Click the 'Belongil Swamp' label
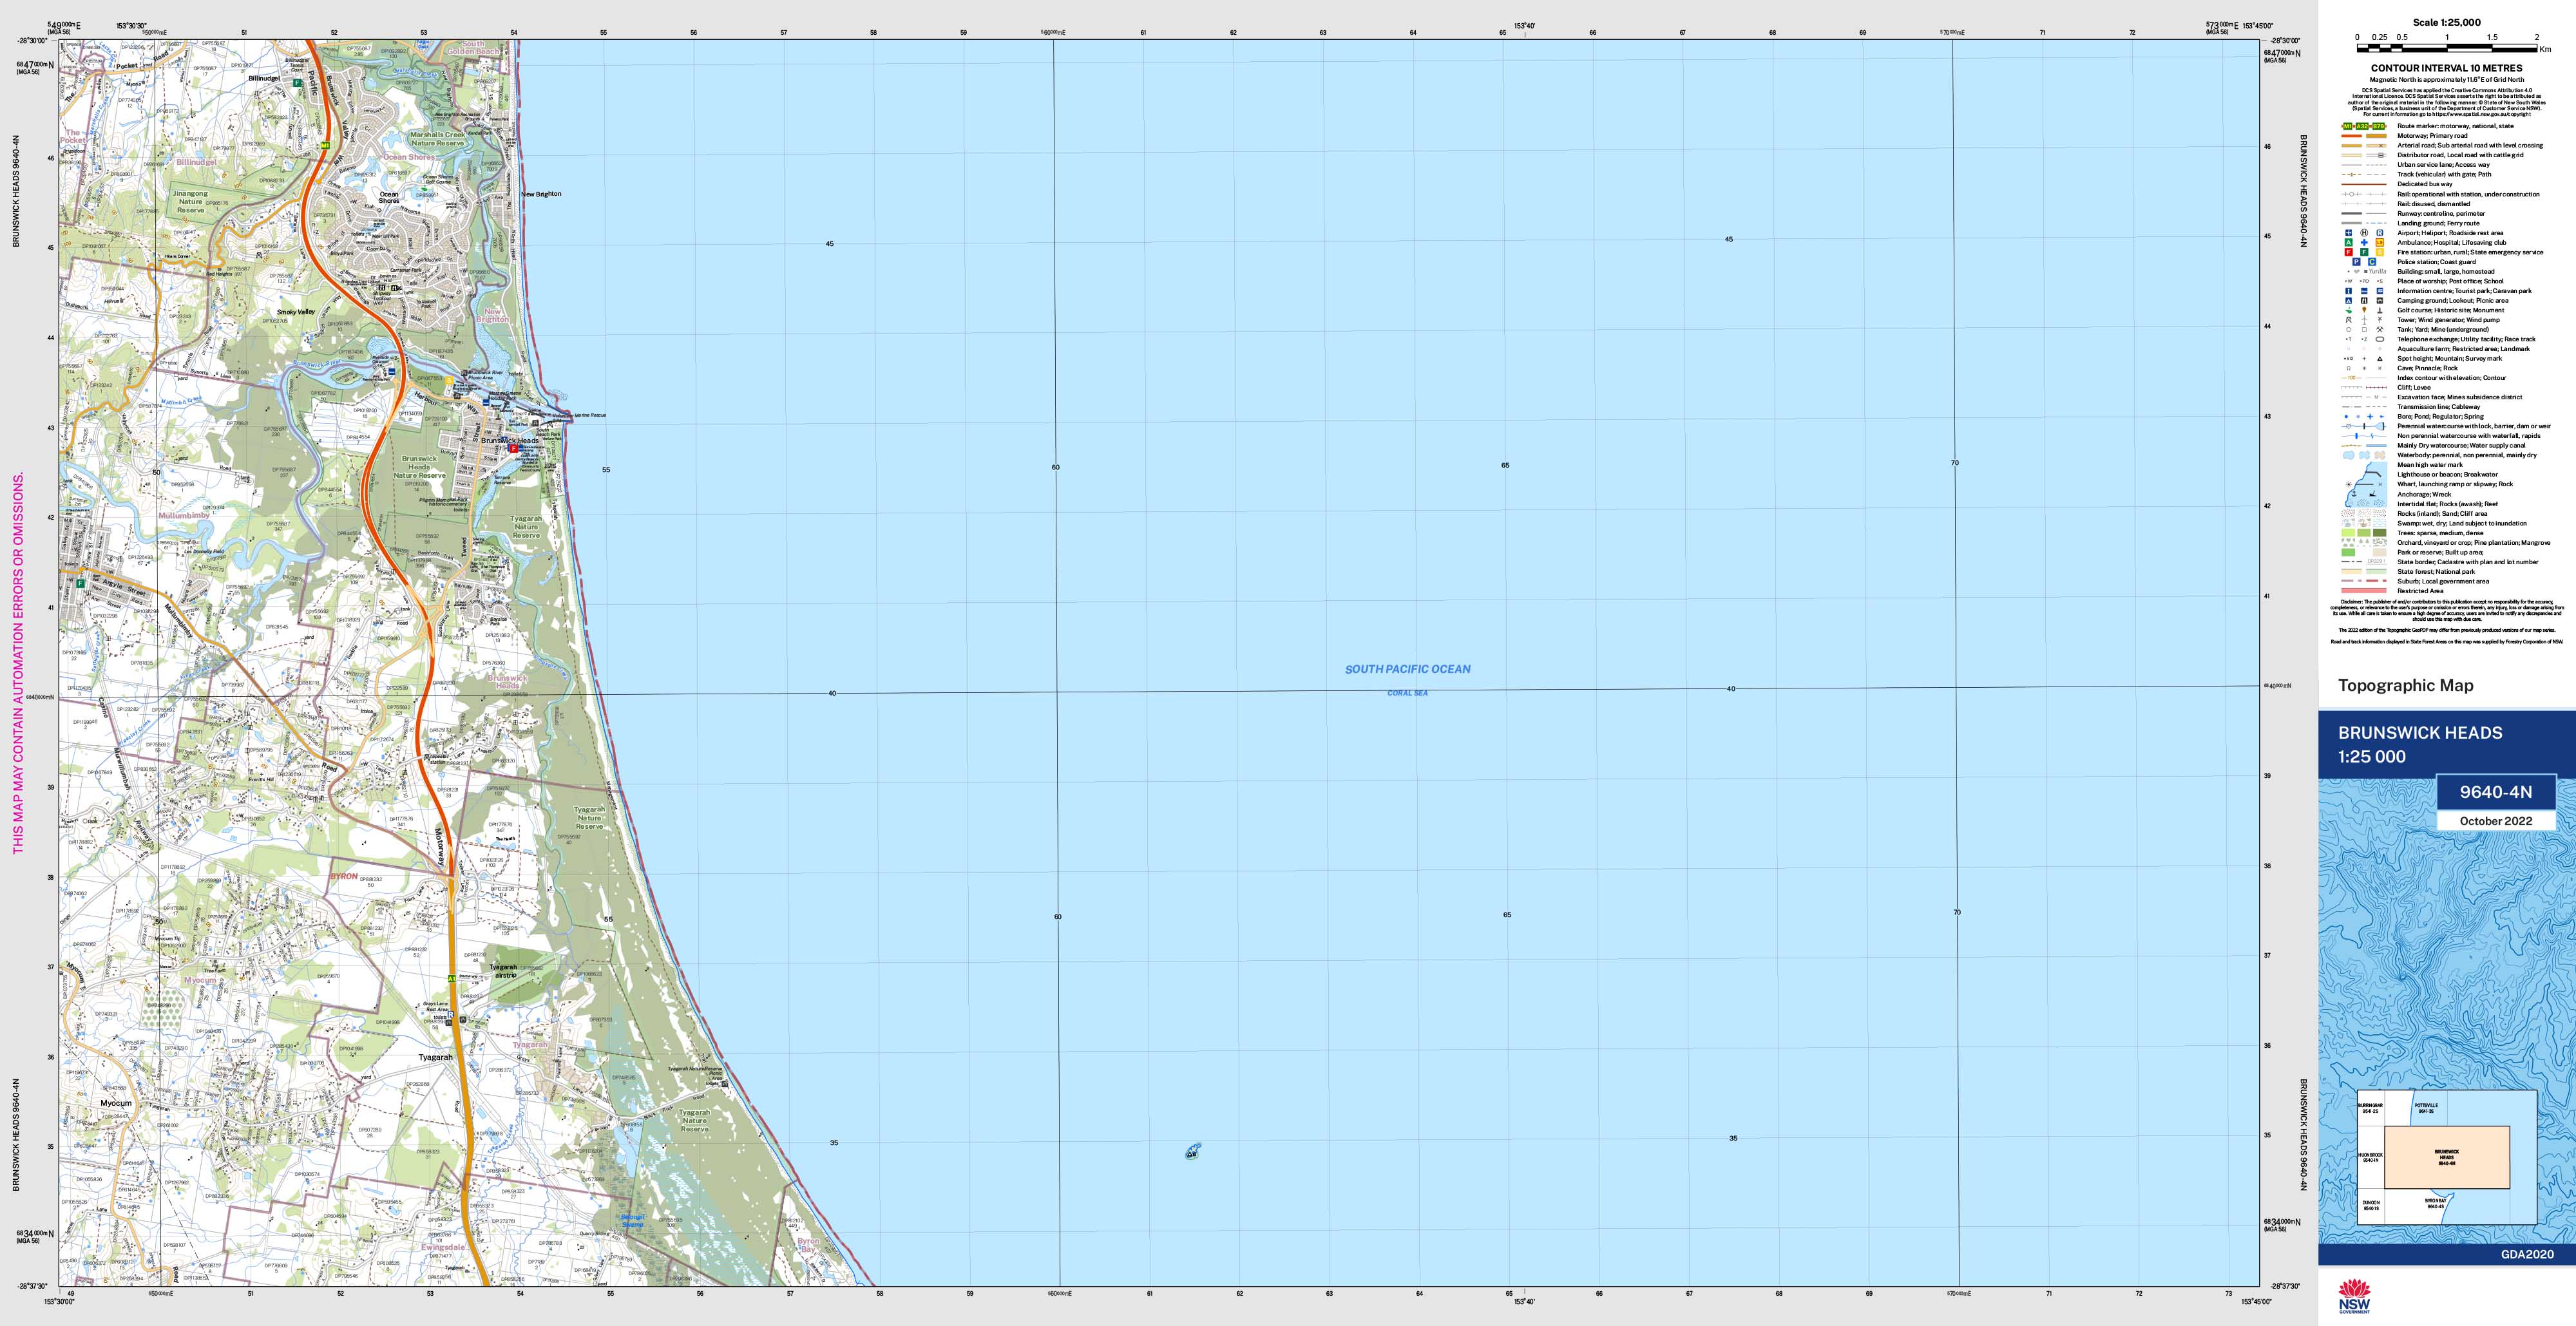 pyautogui.click(x=634, y=1221)
